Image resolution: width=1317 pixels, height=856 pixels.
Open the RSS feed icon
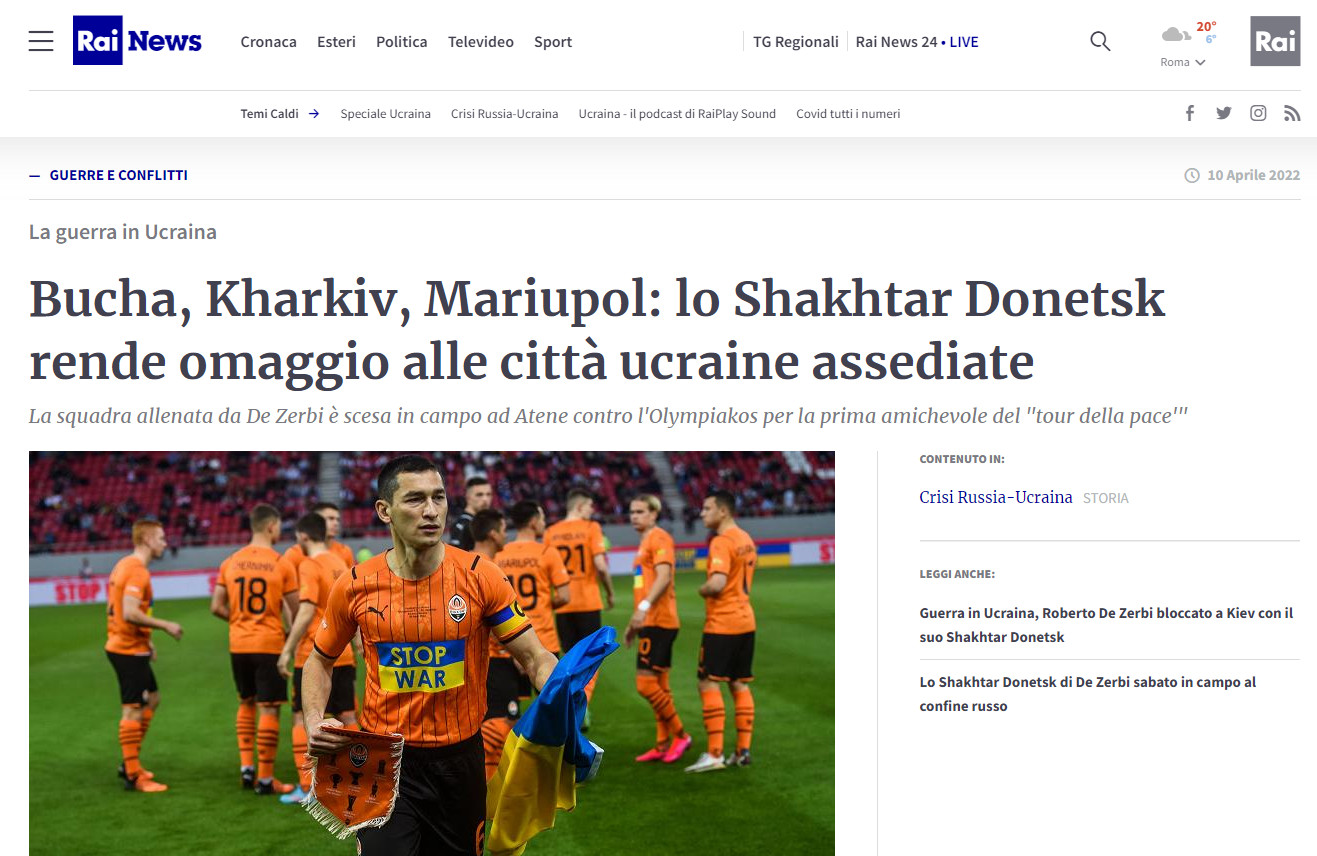tap(1292, 114)
